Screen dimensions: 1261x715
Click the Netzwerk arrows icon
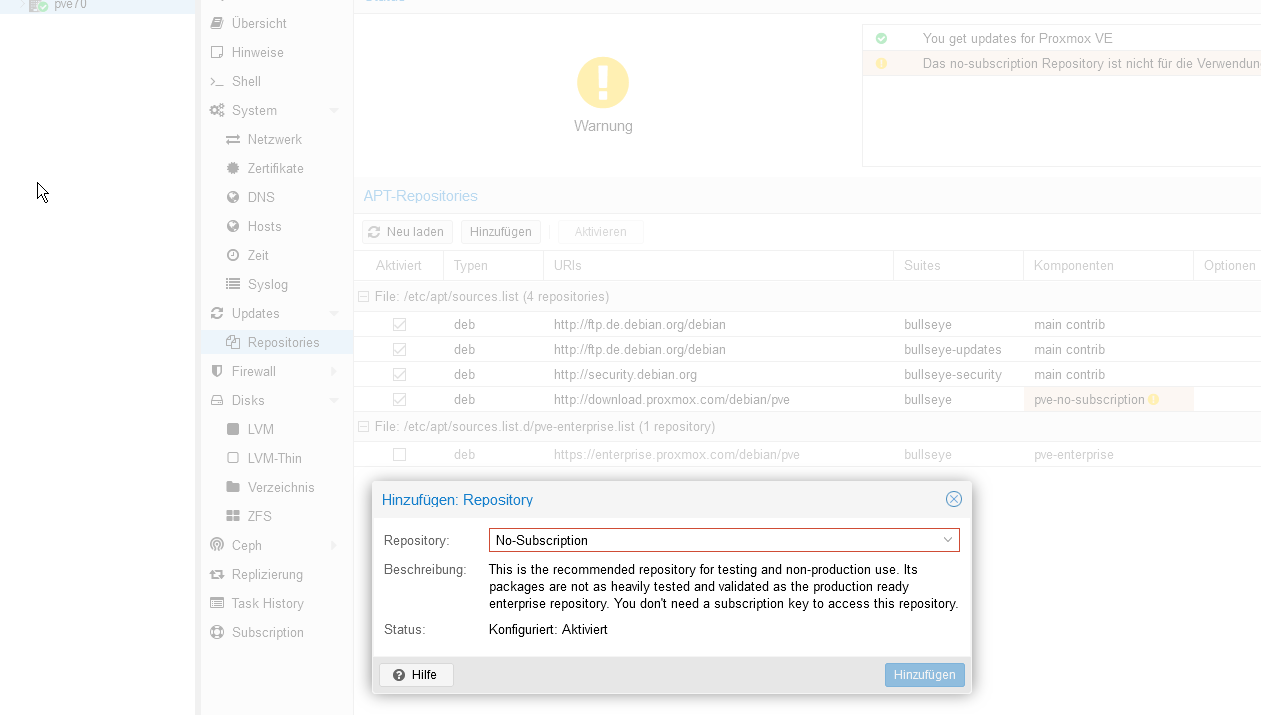[233, 139]
